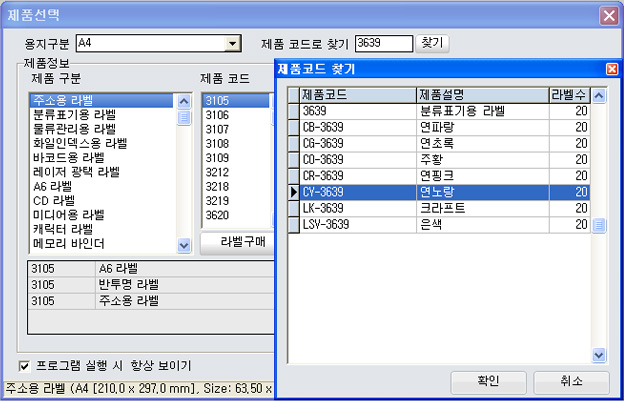Click search results scroll up arrow
The width and height of the screenshot is (624, 401).
click(599, 96)
